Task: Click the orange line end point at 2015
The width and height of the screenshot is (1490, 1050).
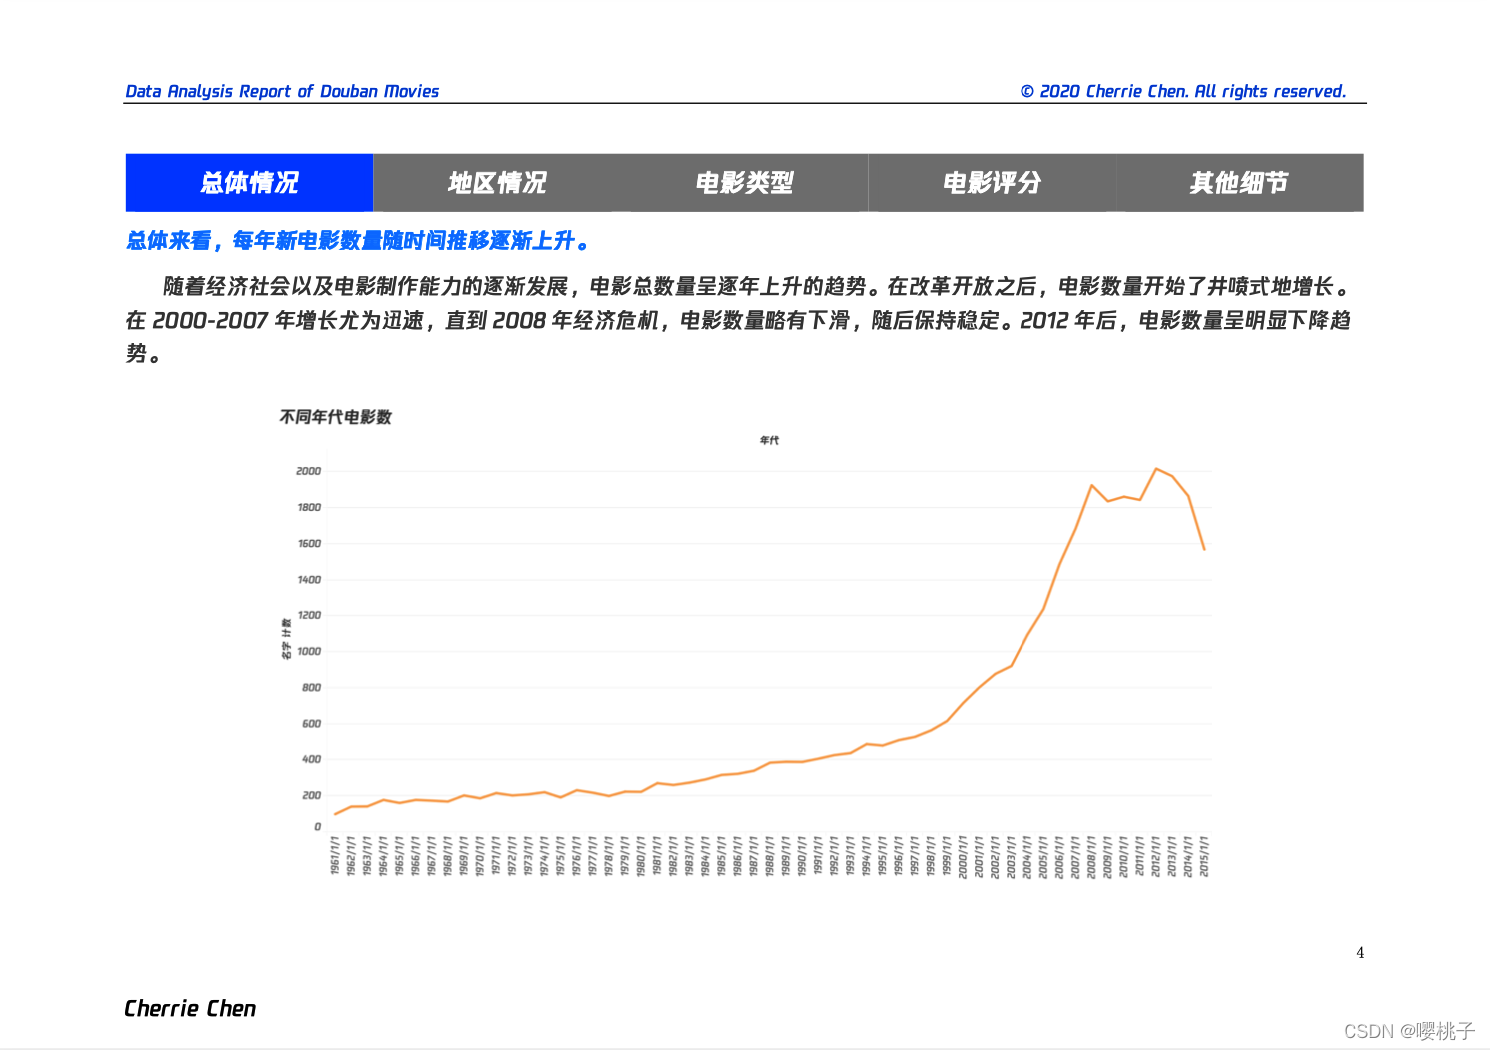Action: pos(1204,549)
